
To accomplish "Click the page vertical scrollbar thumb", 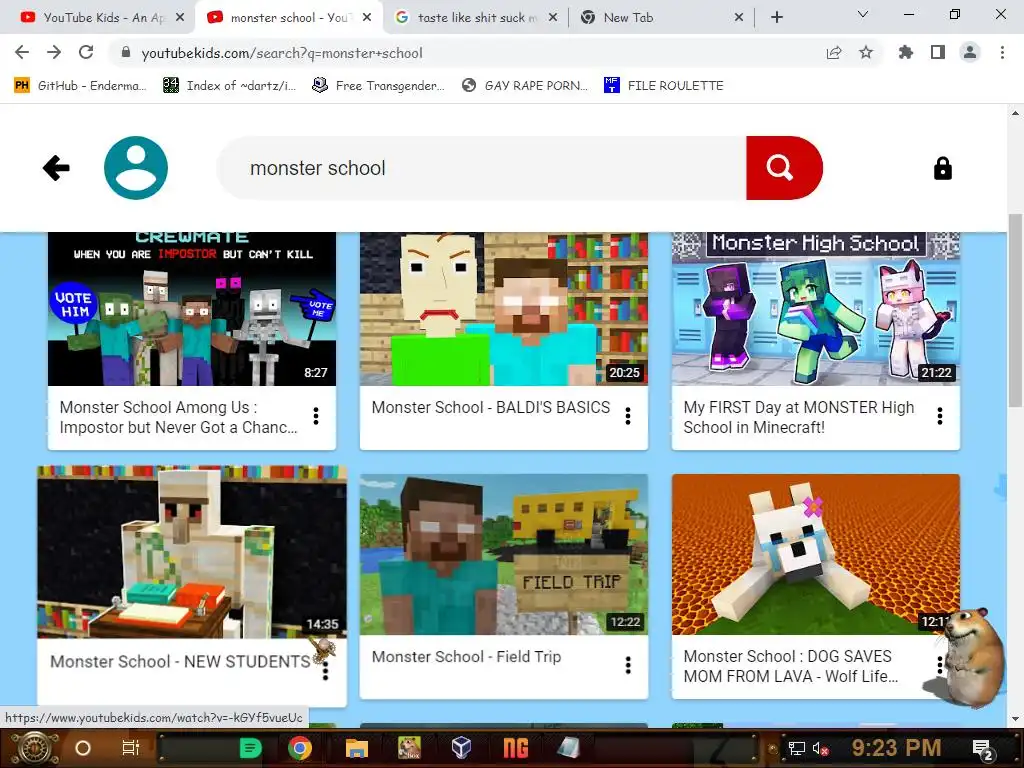I will click(1016, 310).
